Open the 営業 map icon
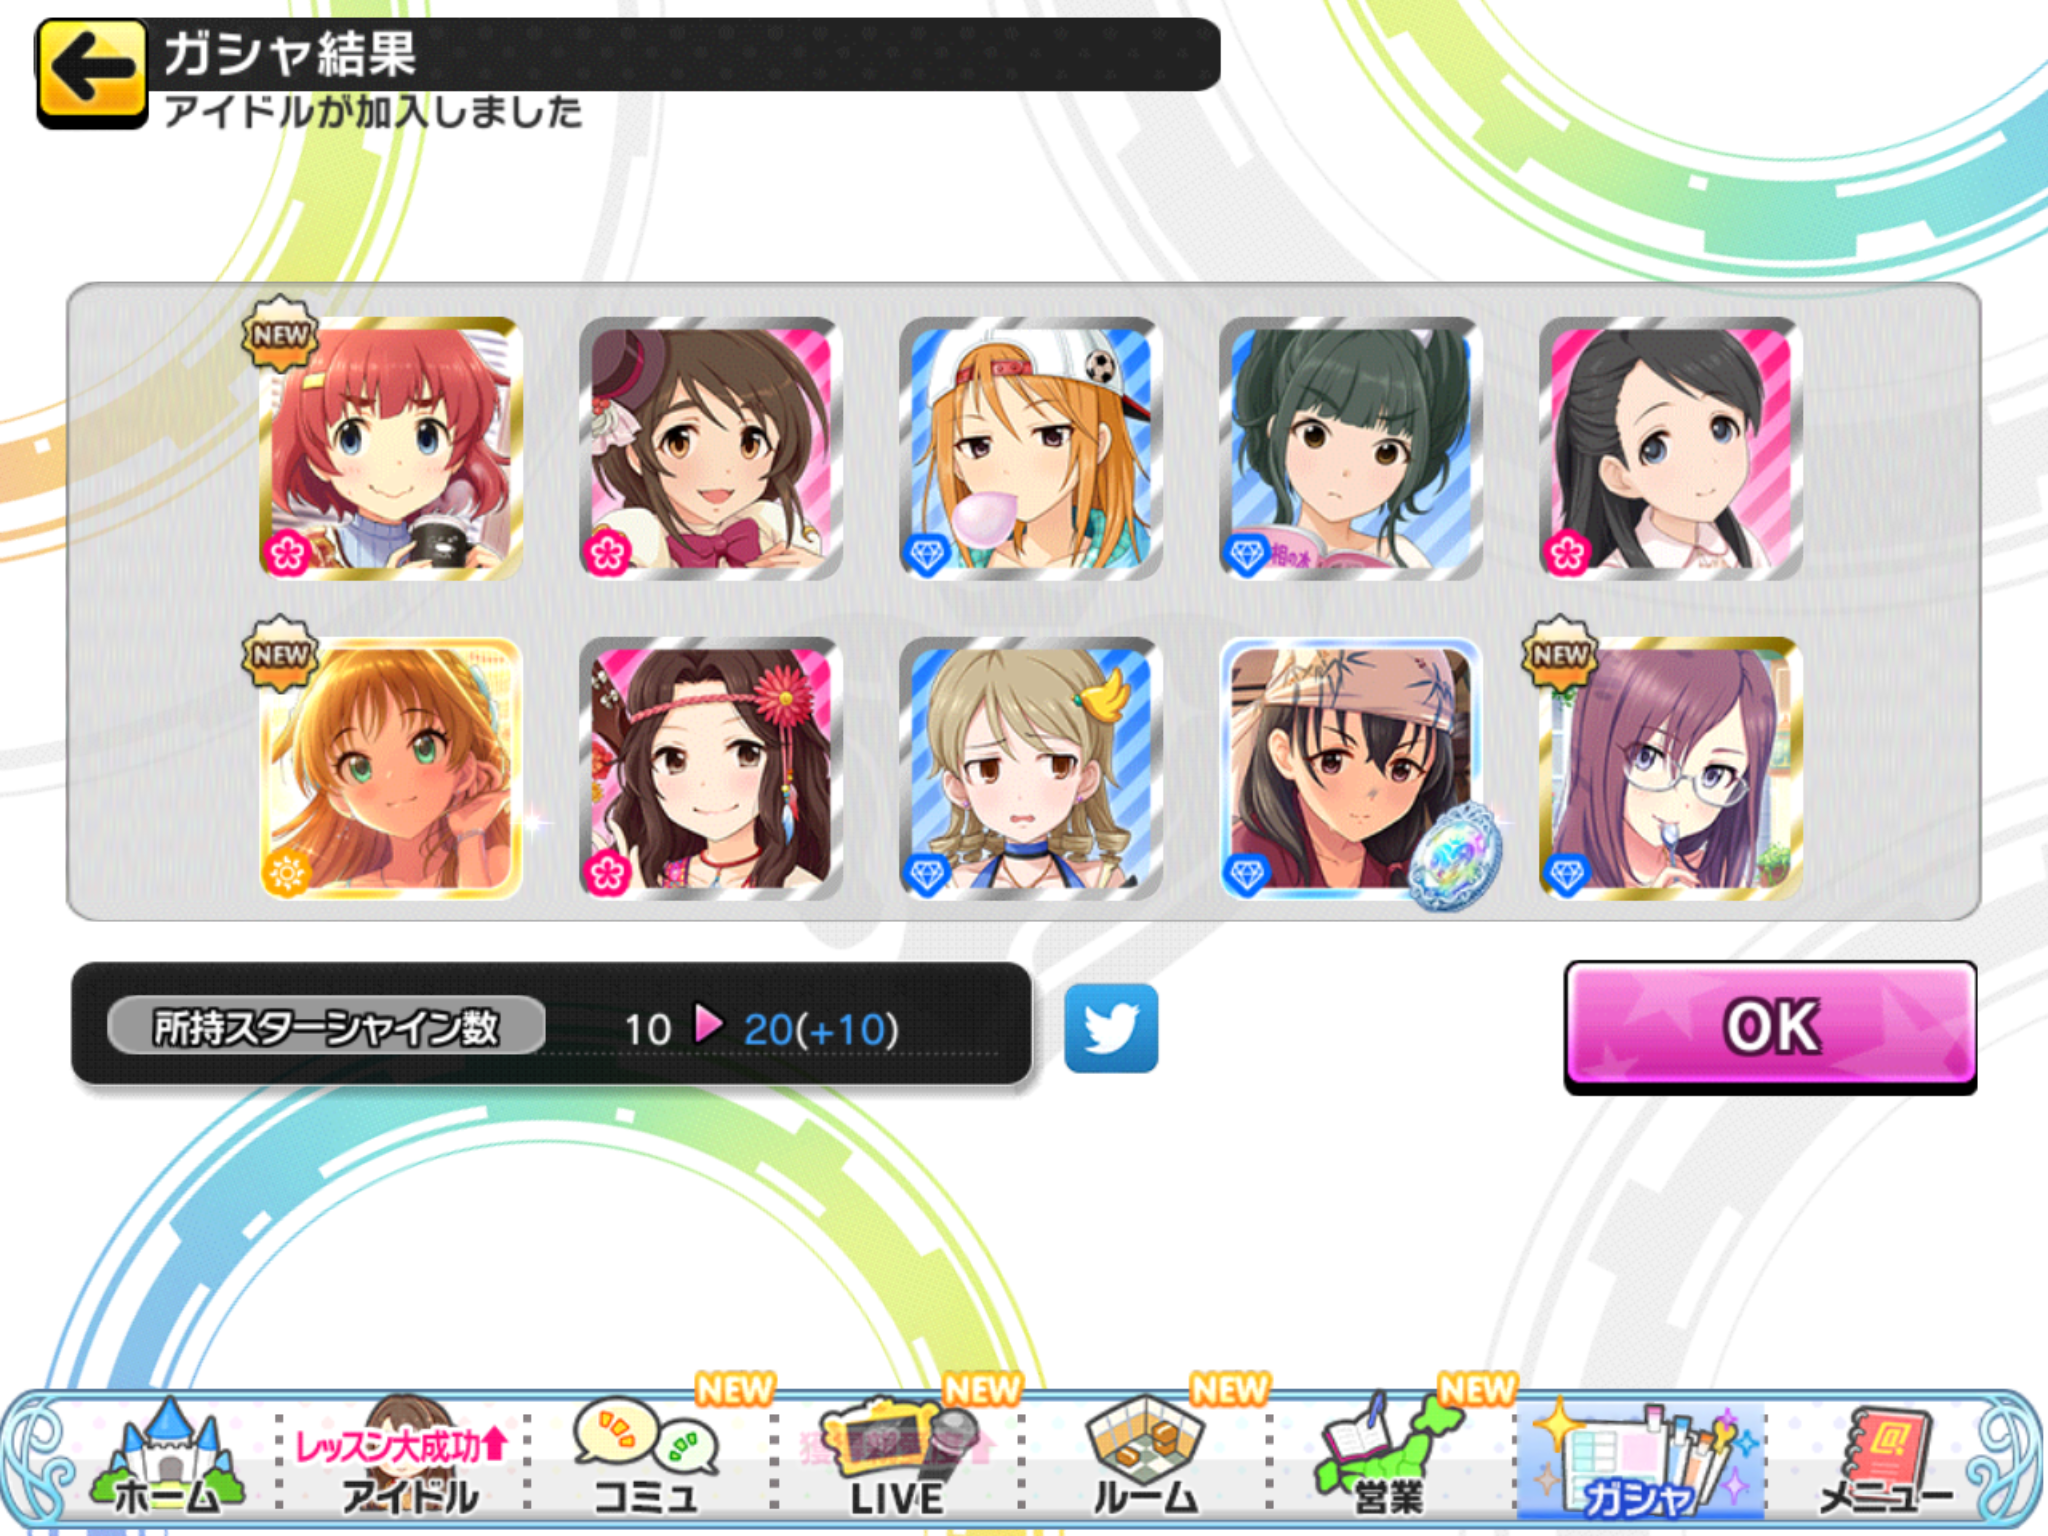 coord(1389,1458)
